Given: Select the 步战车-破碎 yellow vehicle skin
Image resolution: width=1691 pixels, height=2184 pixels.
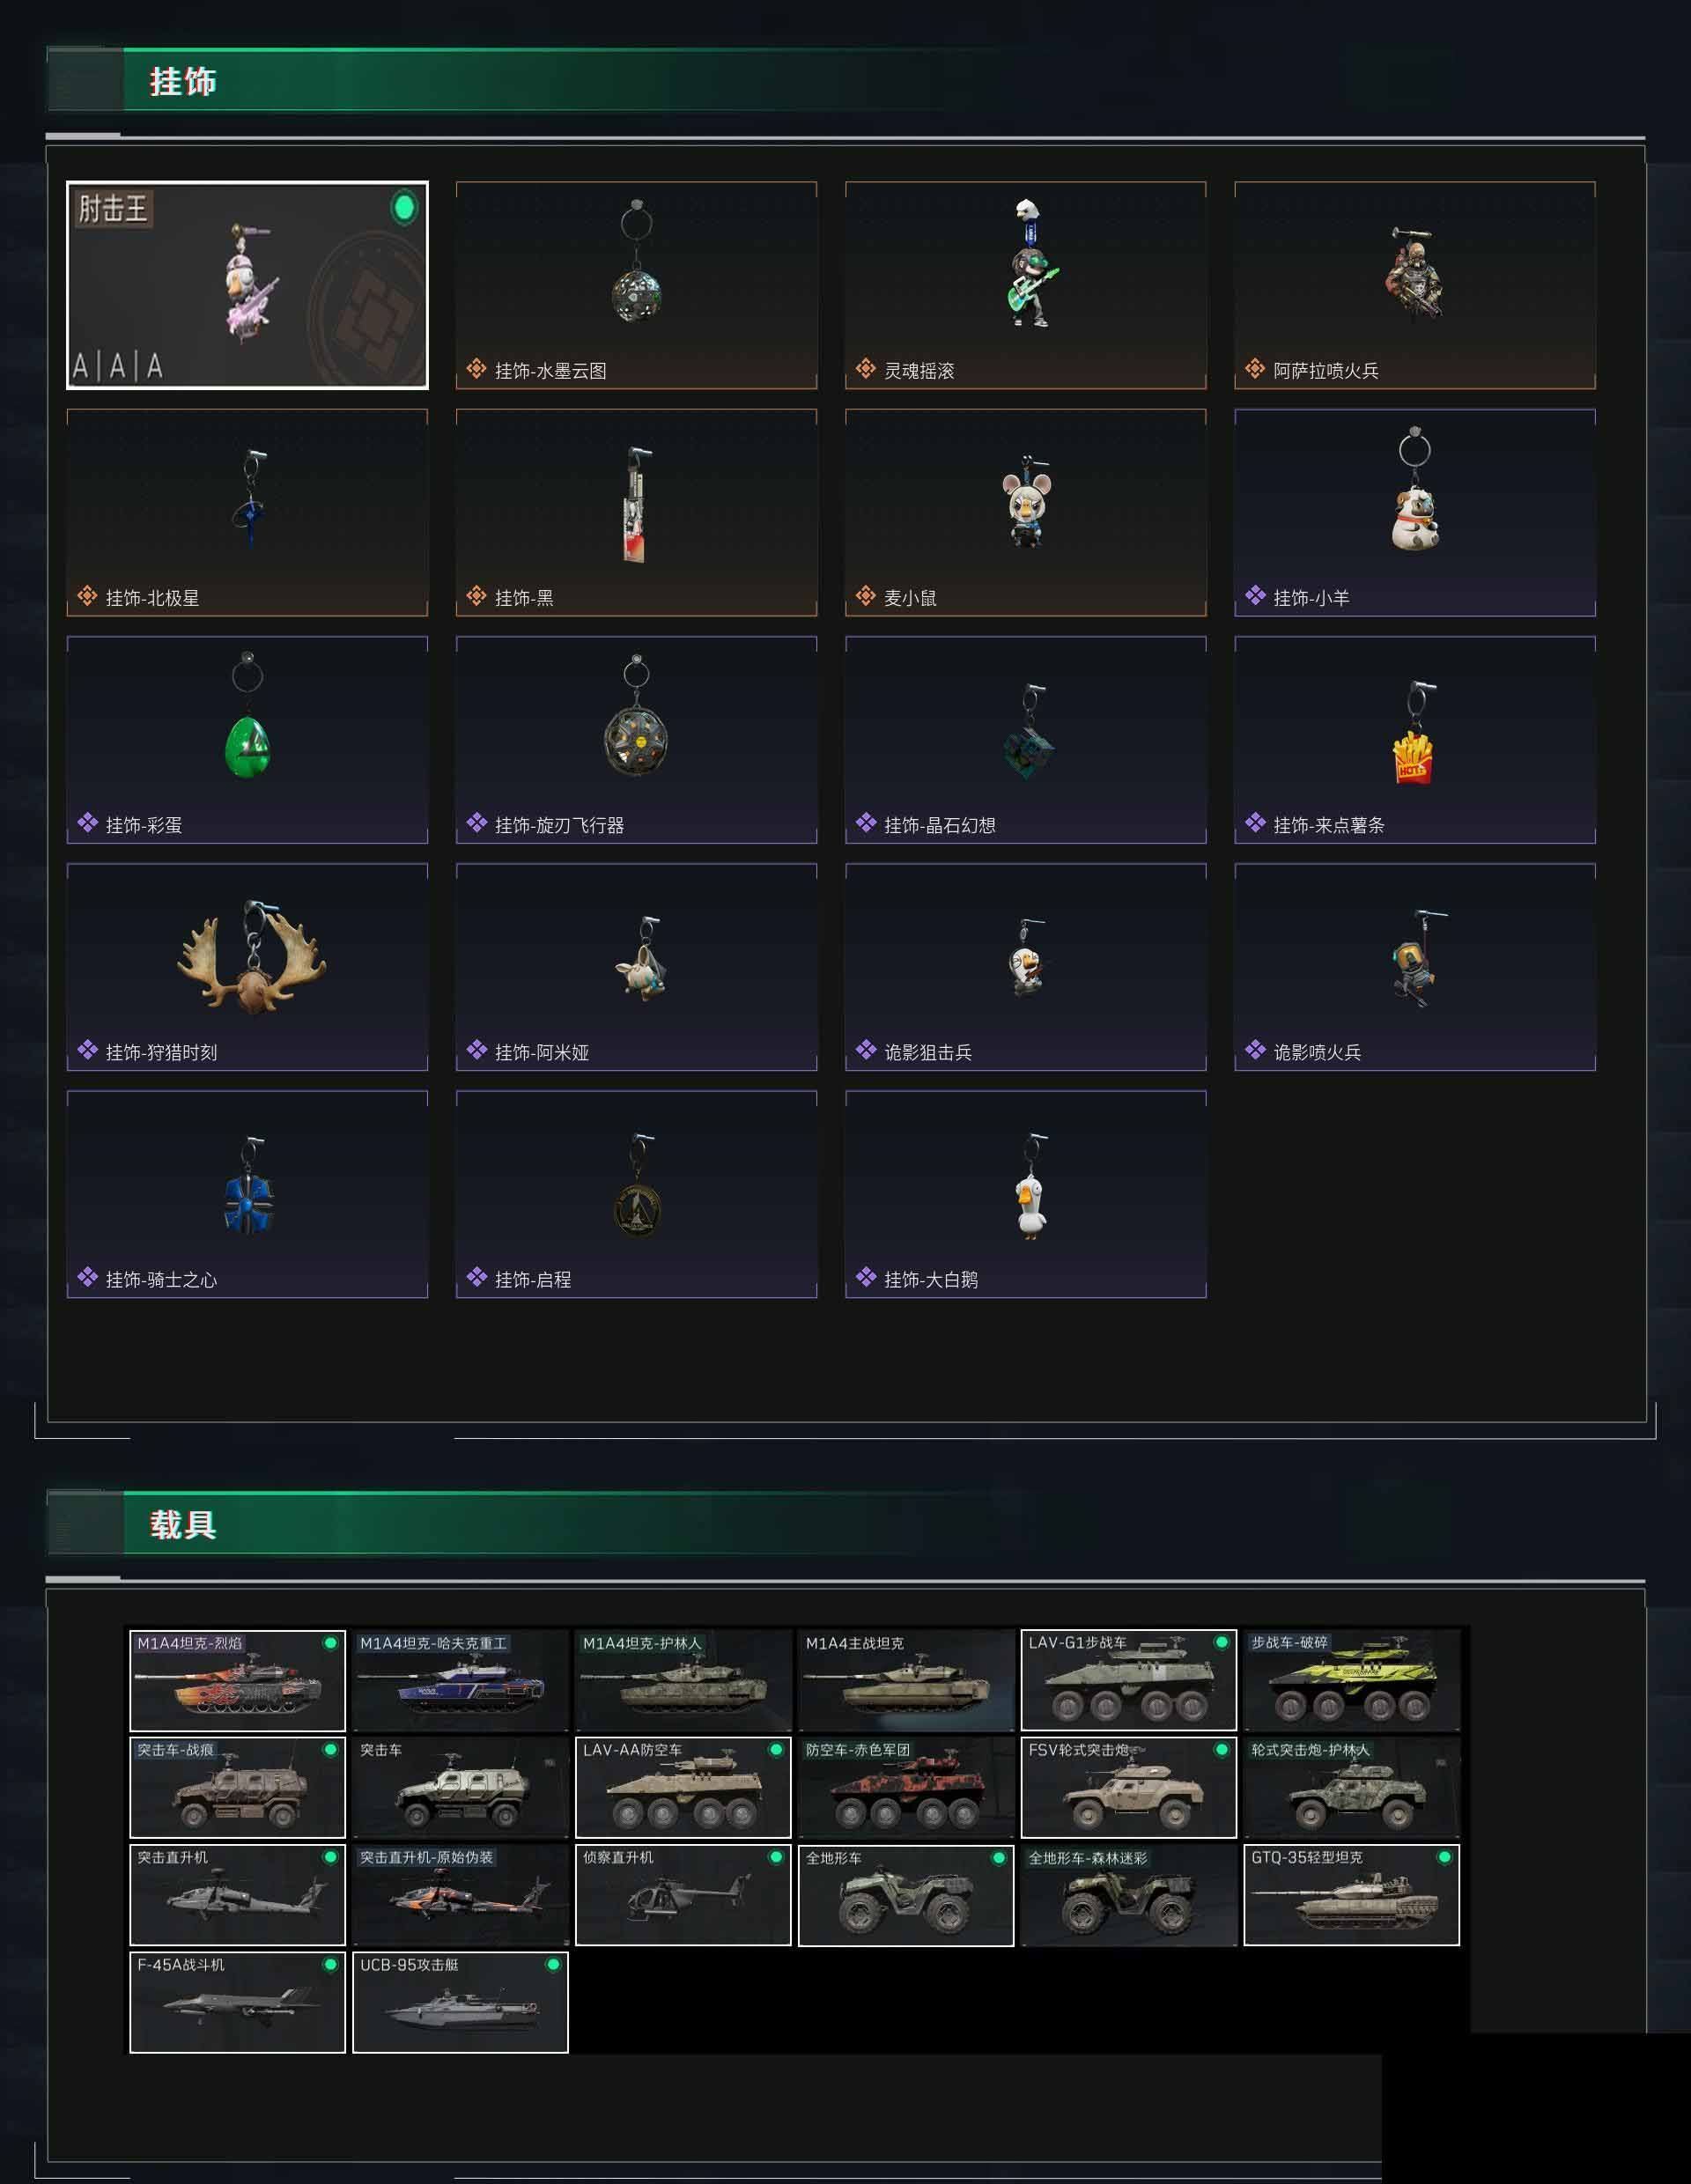Looking at the screenshot, I should pos(1351,1680).
